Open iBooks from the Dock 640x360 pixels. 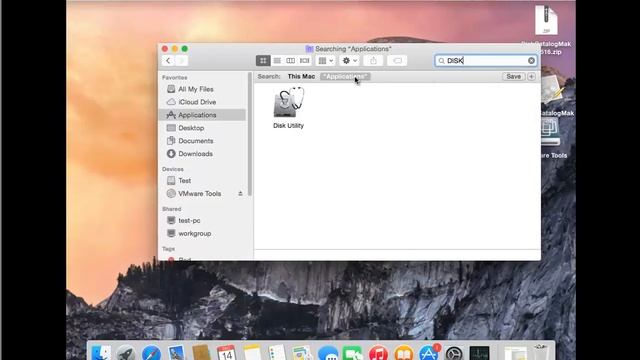(404, 353)
